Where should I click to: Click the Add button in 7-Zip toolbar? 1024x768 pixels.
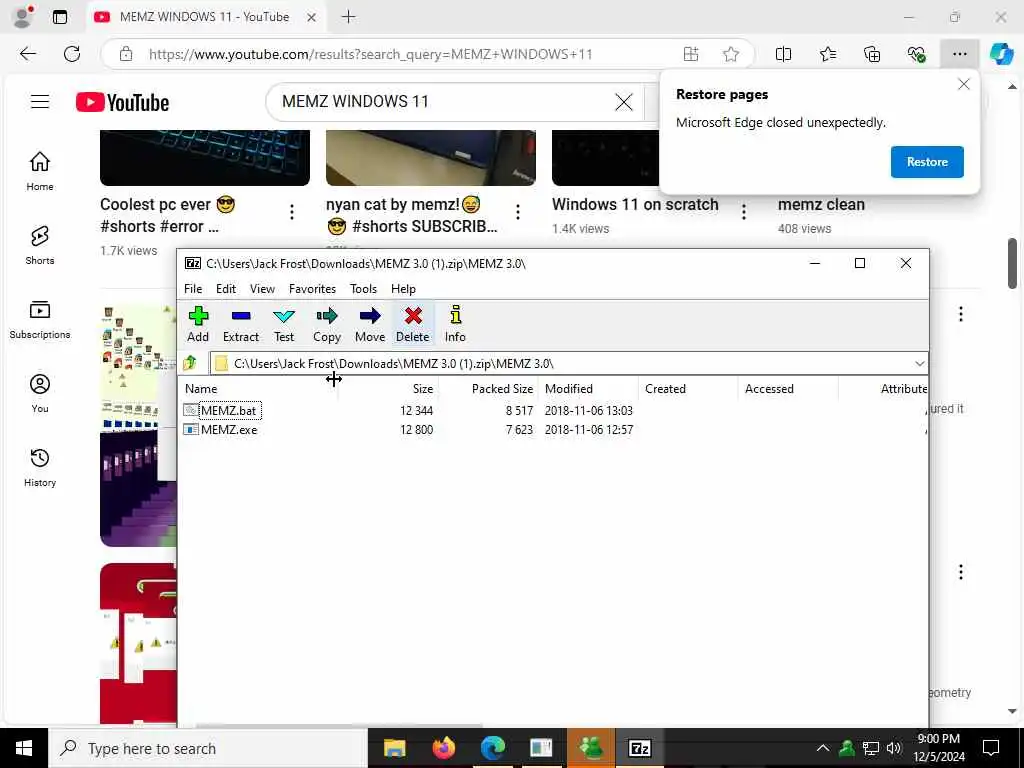(x=198, y=324)
